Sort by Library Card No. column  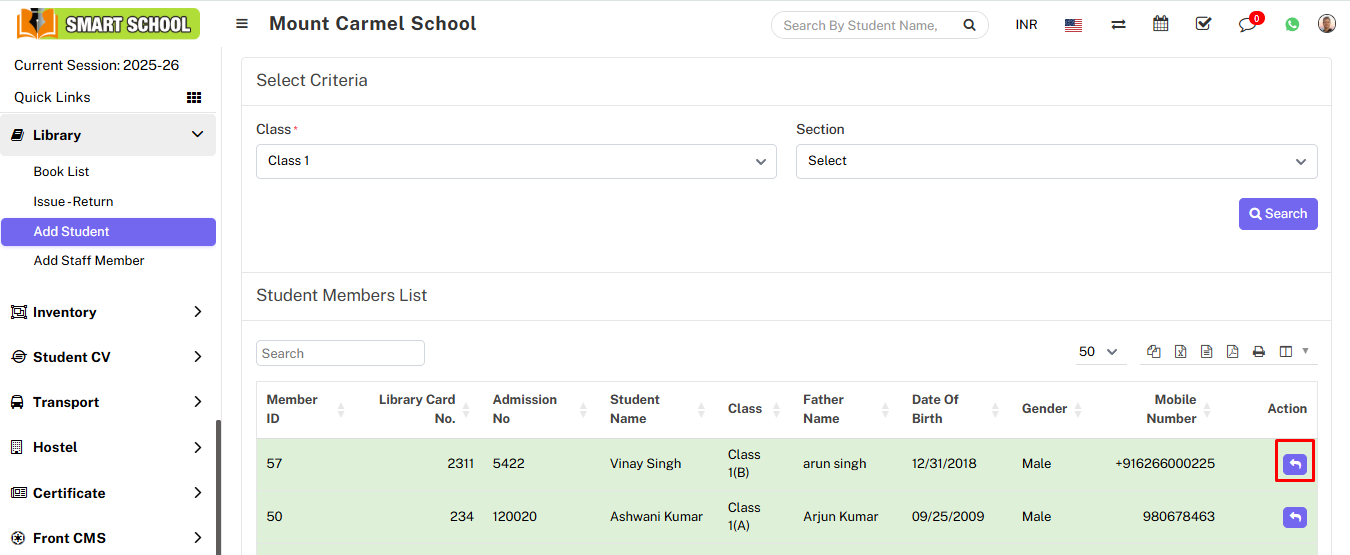tap(466, 410)
